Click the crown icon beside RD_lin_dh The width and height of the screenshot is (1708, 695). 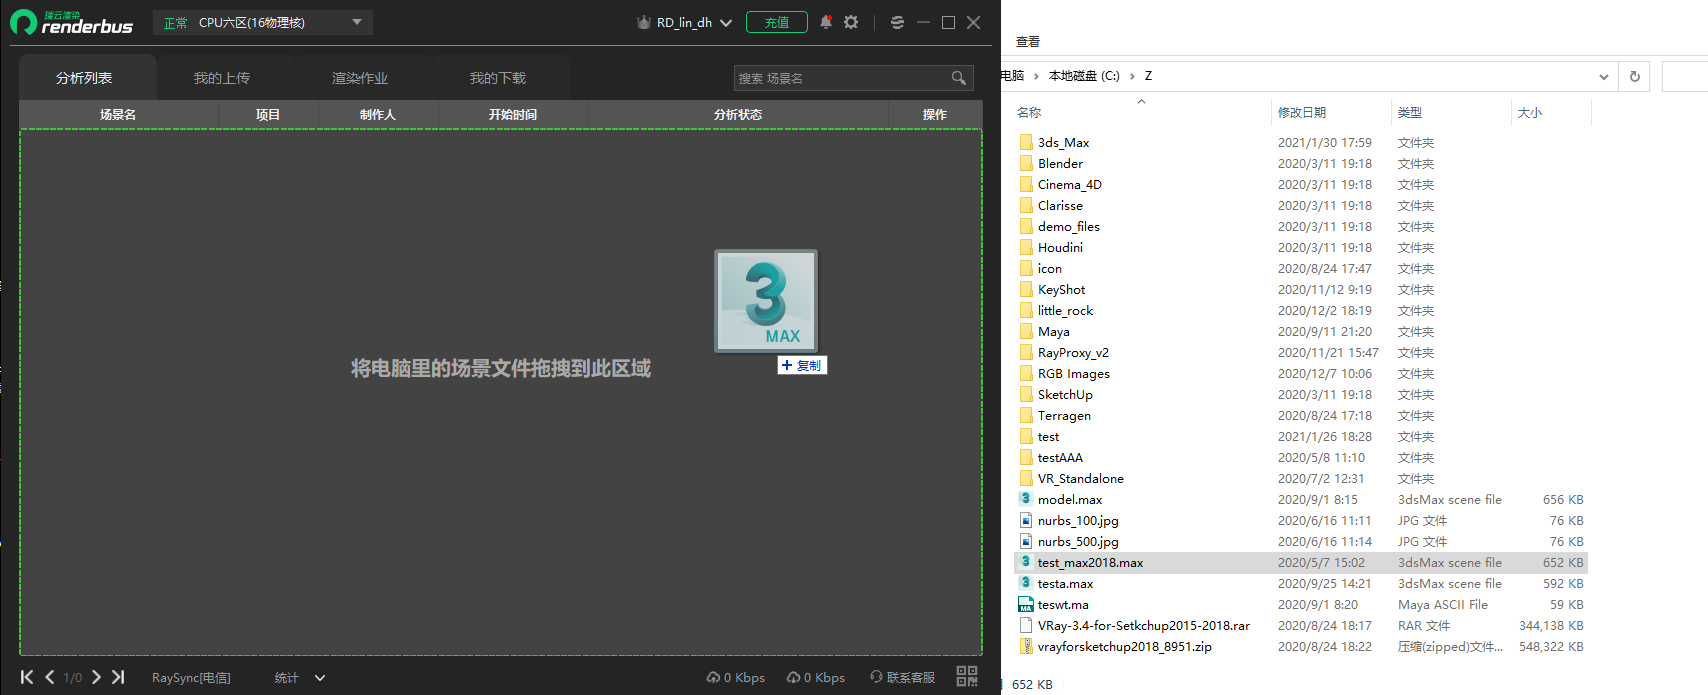coord(644,22)
